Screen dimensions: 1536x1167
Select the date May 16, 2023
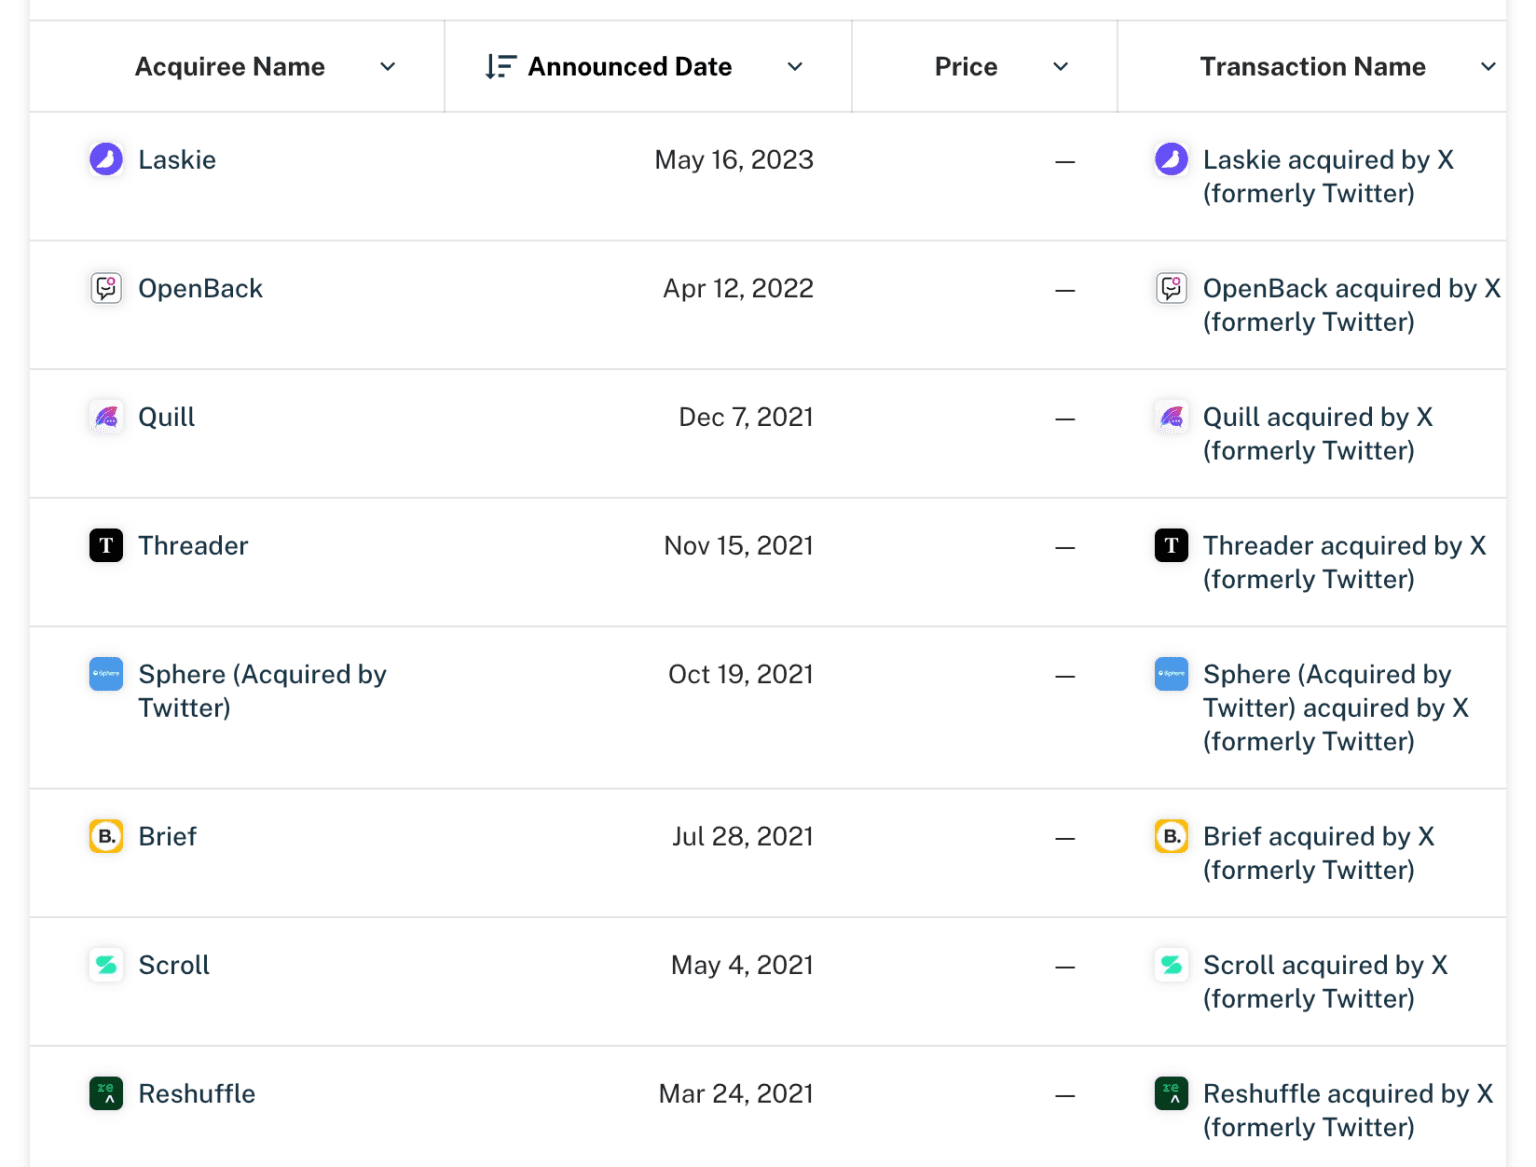tap(734, 160)
